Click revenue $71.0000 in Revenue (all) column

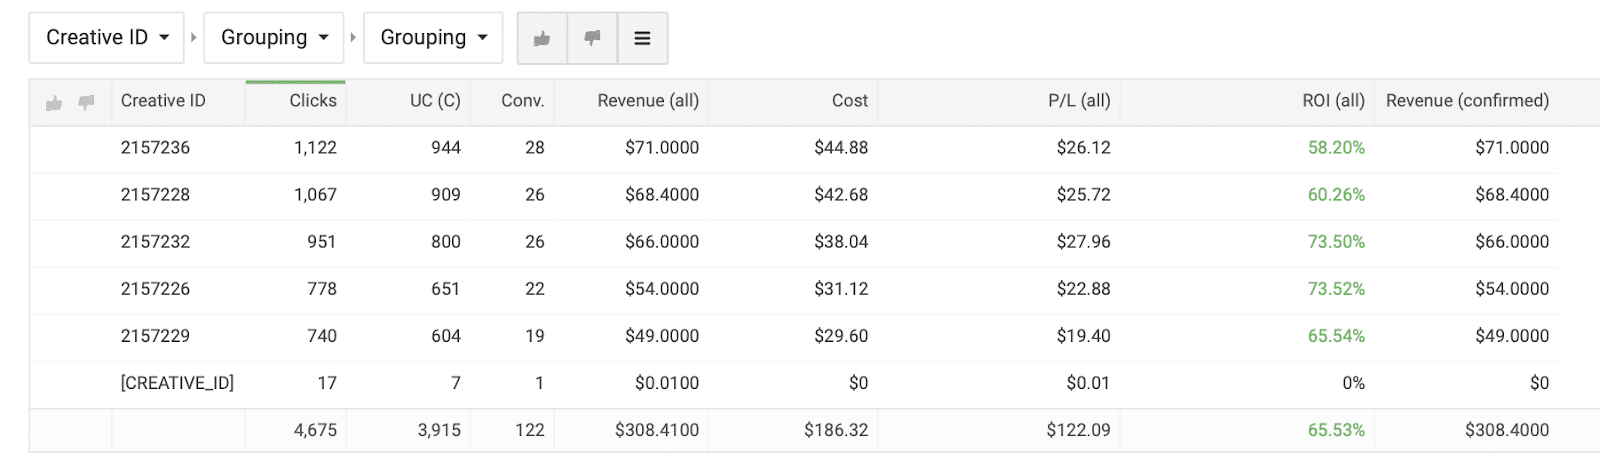tap(662, 148)
